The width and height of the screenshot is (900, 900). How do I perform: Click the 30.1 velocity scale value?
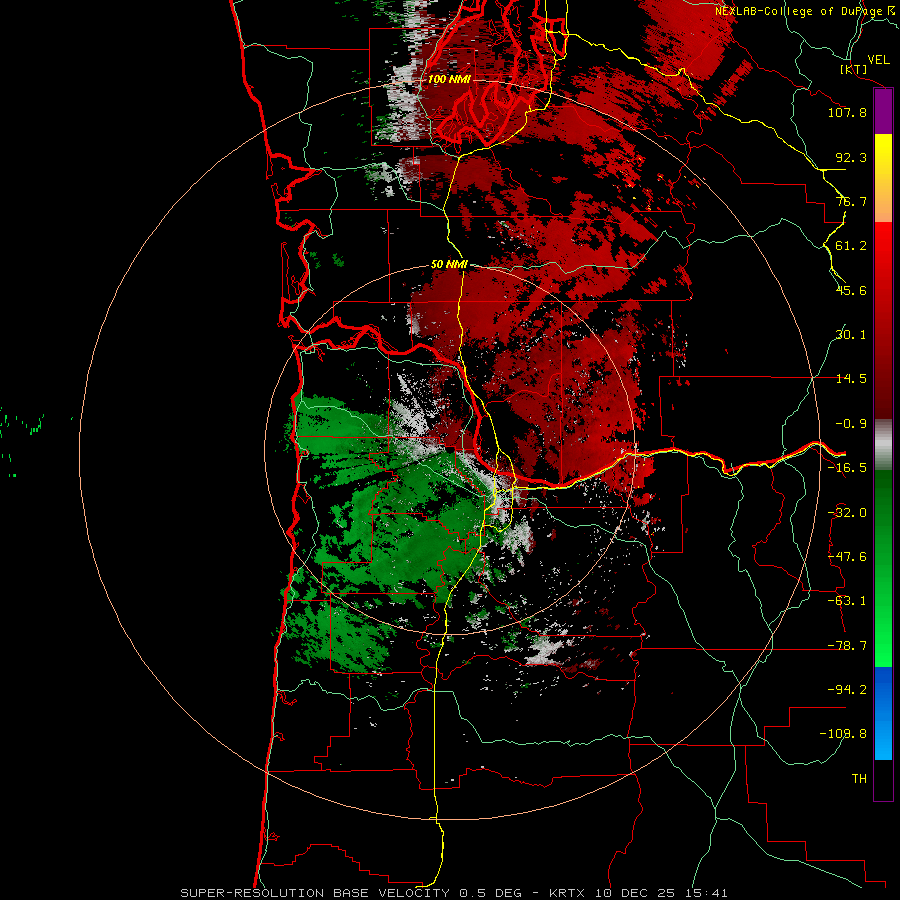click(851, 335)
